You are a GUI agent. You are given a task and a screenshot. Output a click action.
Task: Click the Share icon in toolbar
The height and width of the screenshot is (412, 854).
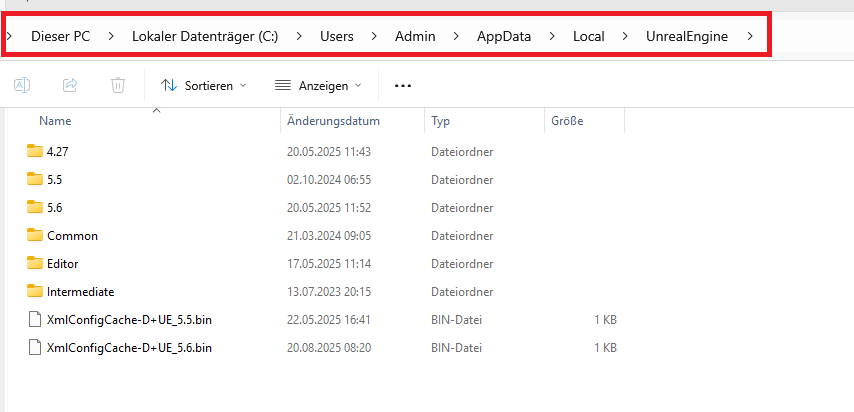(70, 86)
